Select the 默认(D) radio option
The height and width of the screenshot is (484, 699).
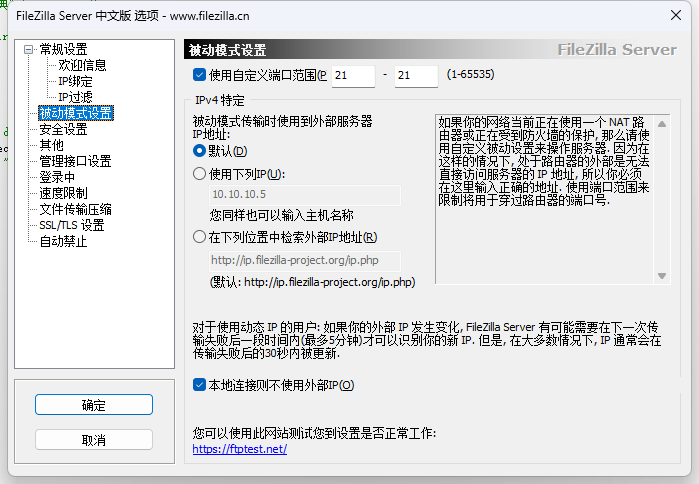(199, 151)
